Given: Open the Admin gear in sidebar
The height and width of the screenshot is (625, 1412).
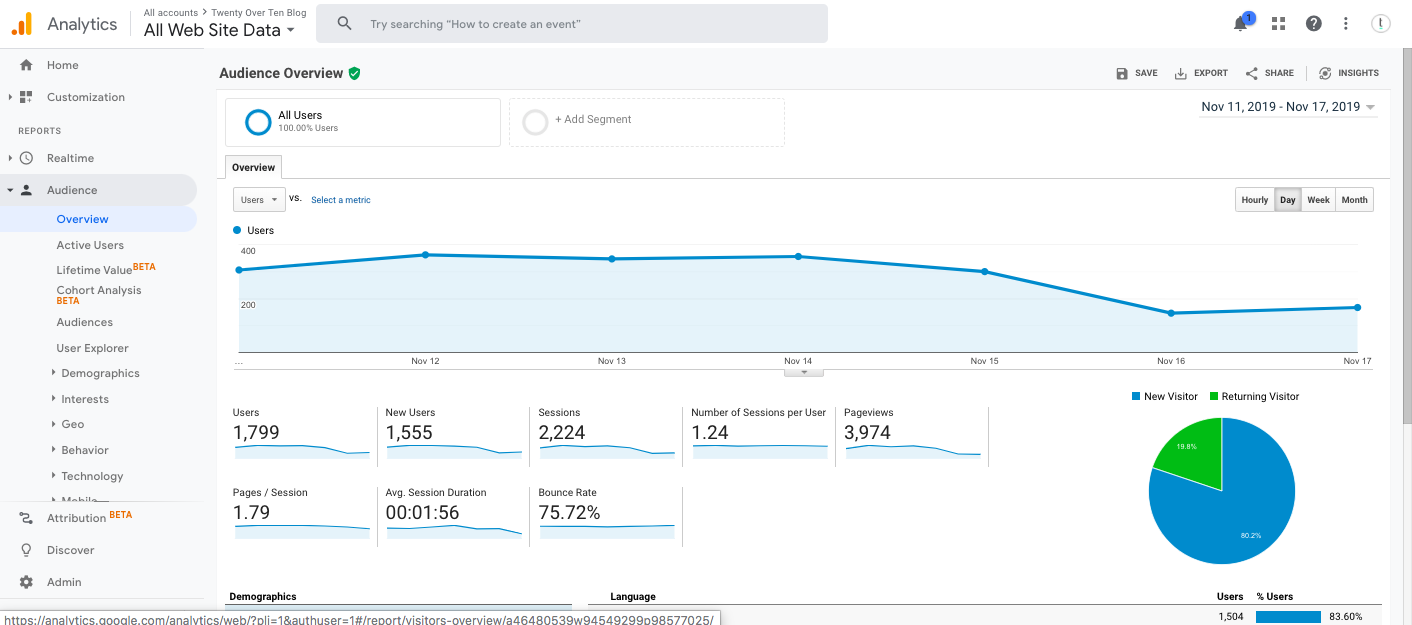Looking at the screenshot, I should tap(64, 581).
